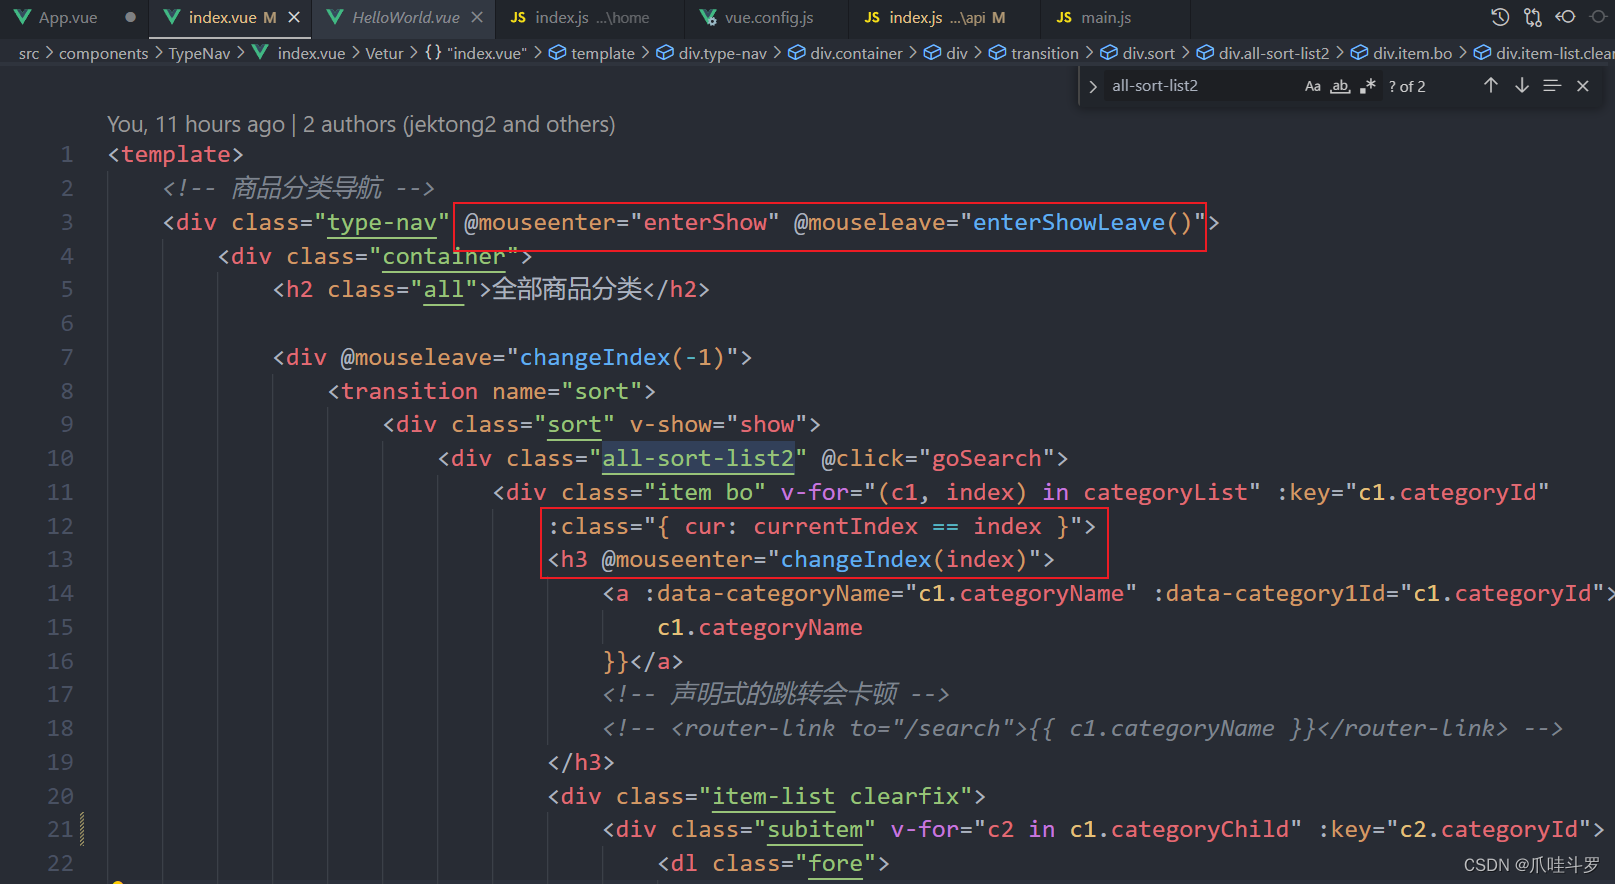Click class name 'container' on line 4
This screenshot has width=1615, height=884.
click(x=444, y=256)
